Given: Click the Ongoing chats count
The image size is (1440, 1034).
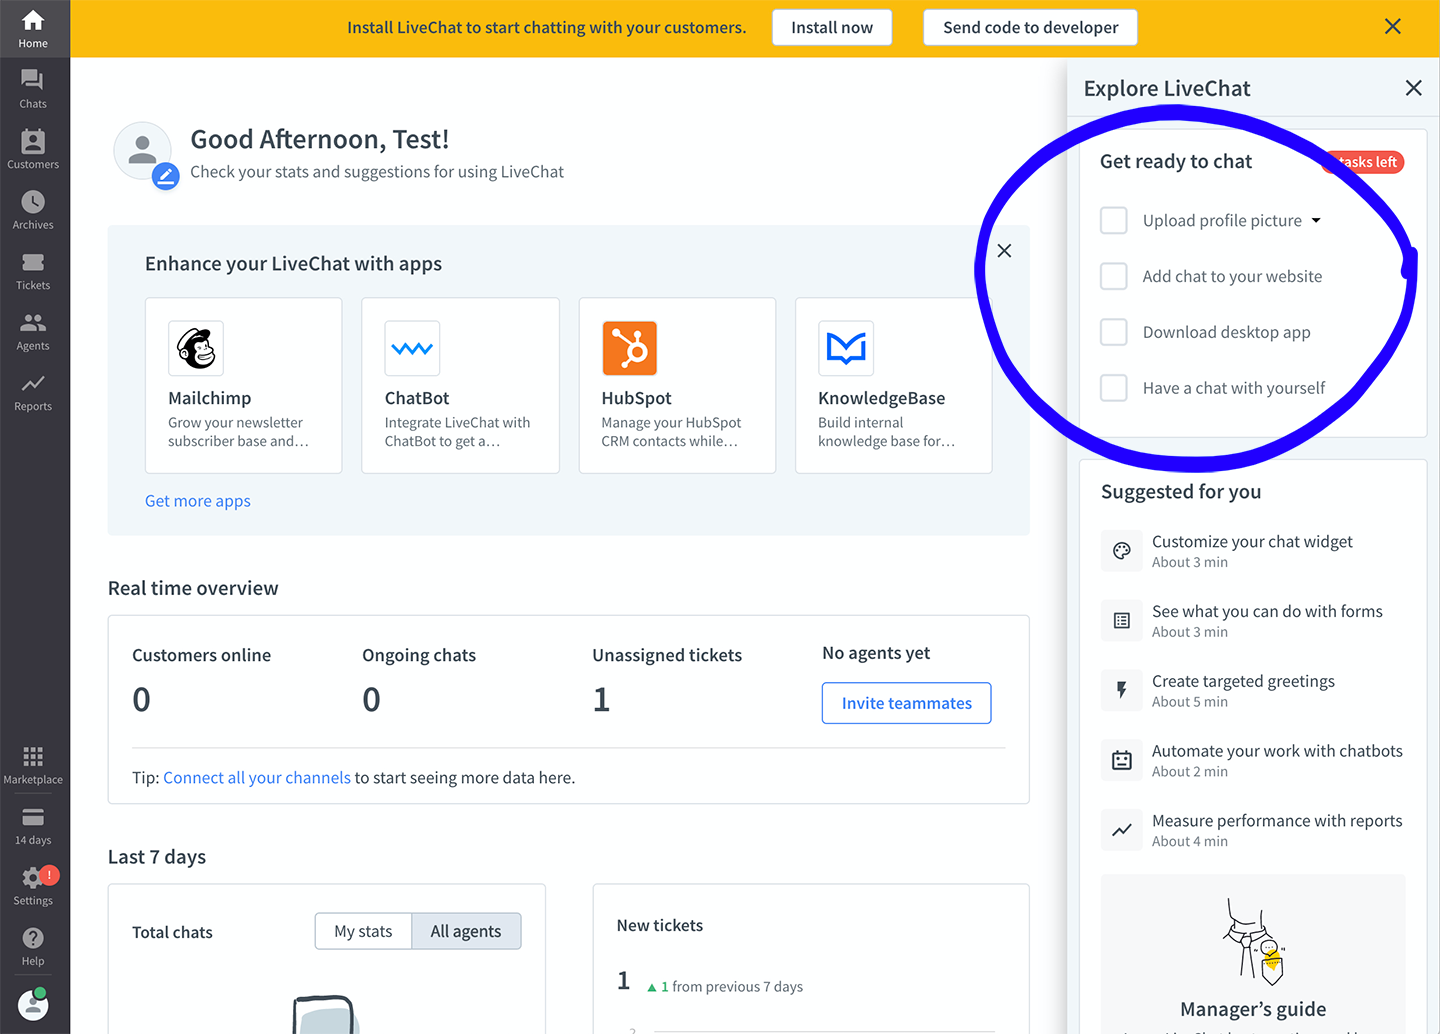Looking at the screenshot, I should point(371,699).
